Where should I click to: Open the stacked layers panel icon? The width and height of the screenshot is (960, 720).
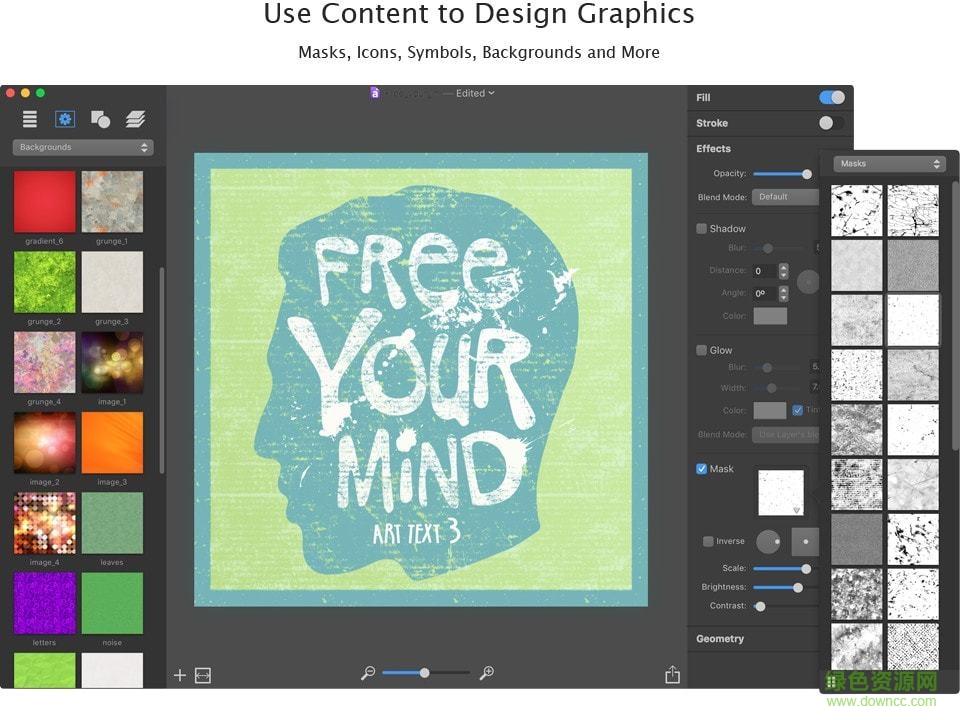135,119
